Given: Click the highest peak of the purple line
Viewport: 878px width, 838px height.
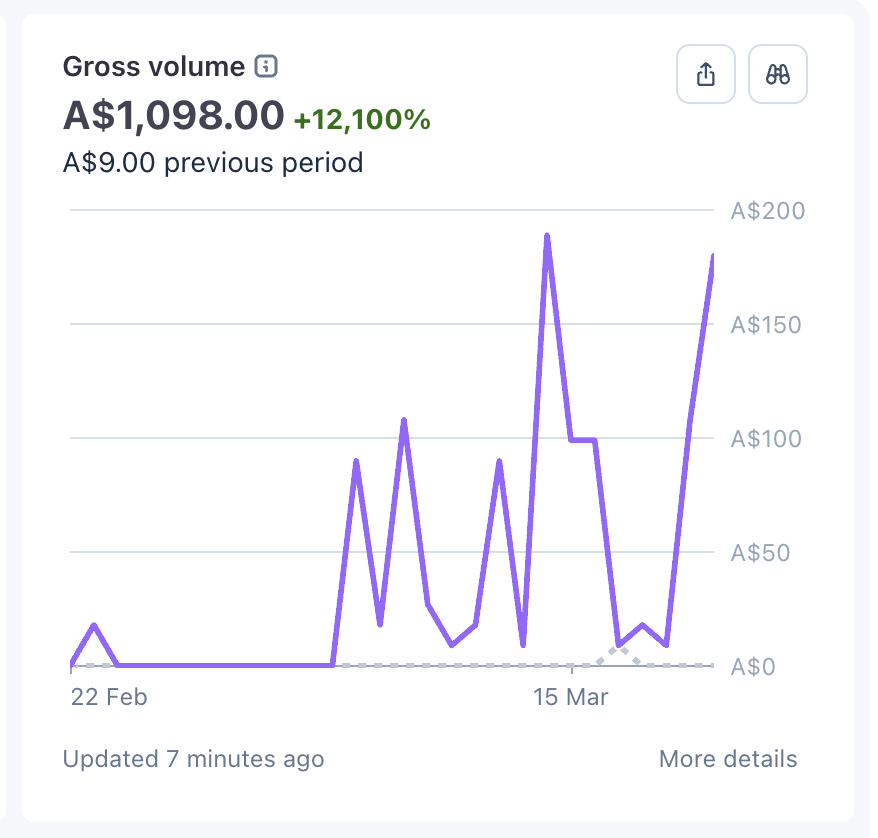Looking at the screenshot, I should coord(547,236).
